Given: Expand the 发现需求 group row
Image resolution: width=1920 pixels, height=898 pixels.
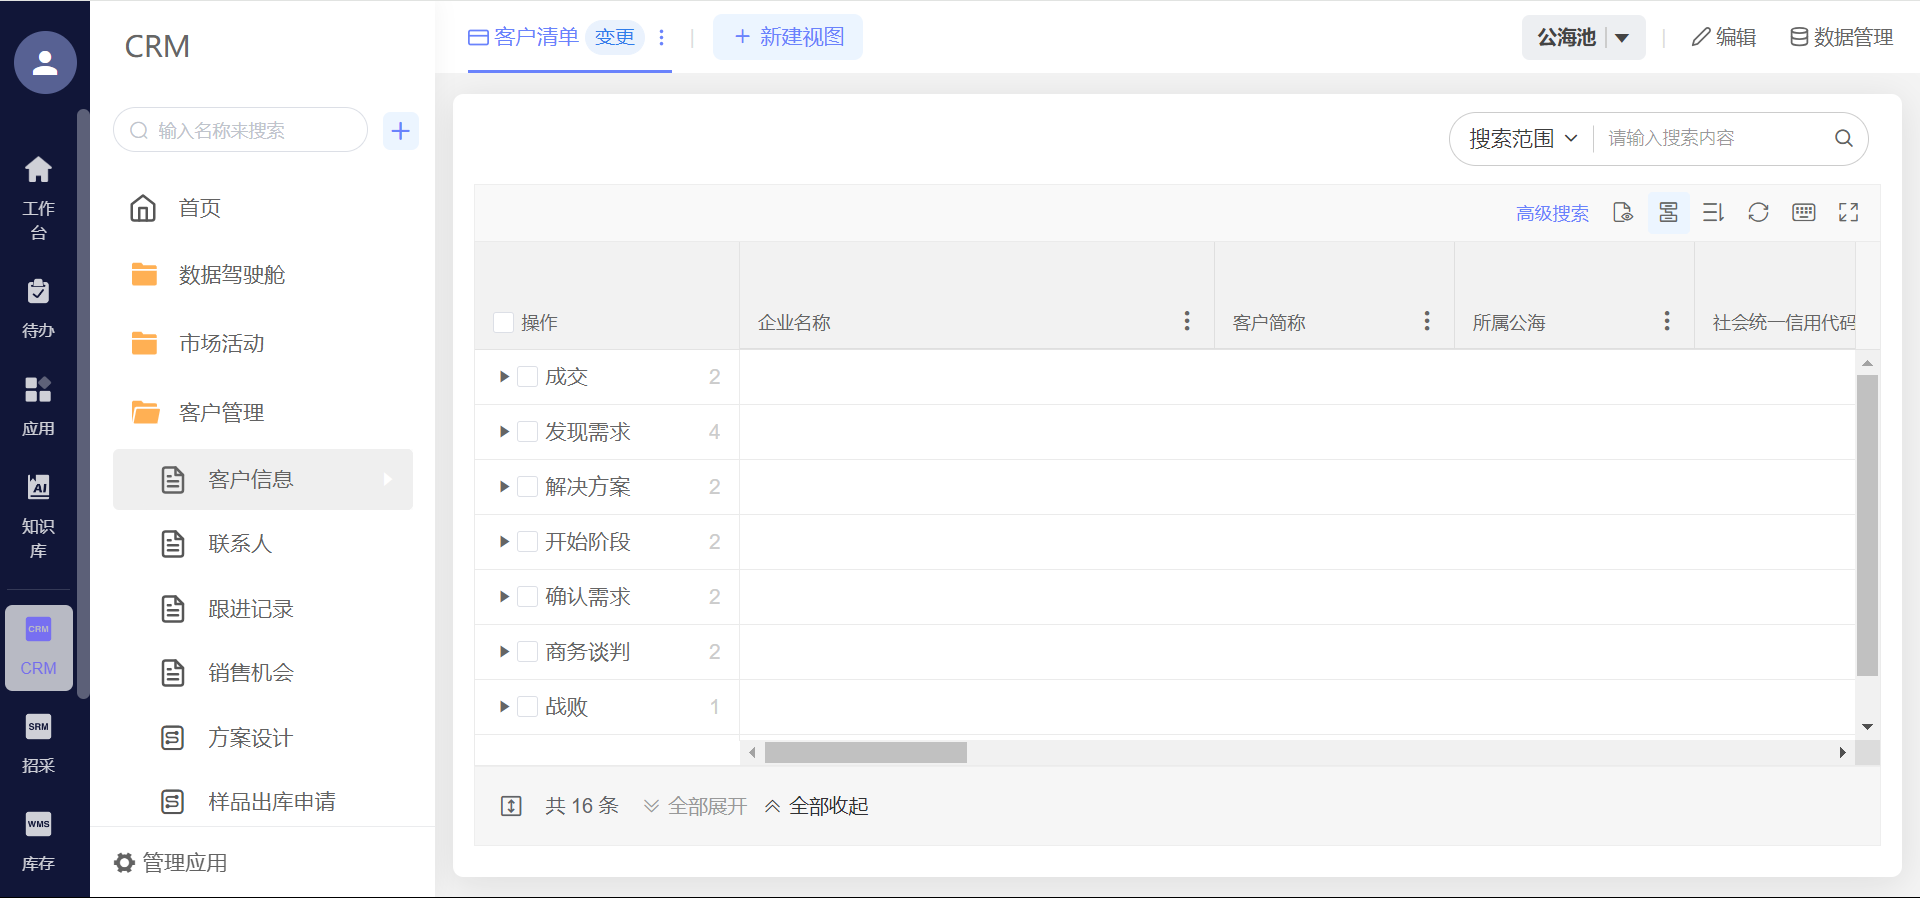Looking at the screenshot, I should coord(504,432).
